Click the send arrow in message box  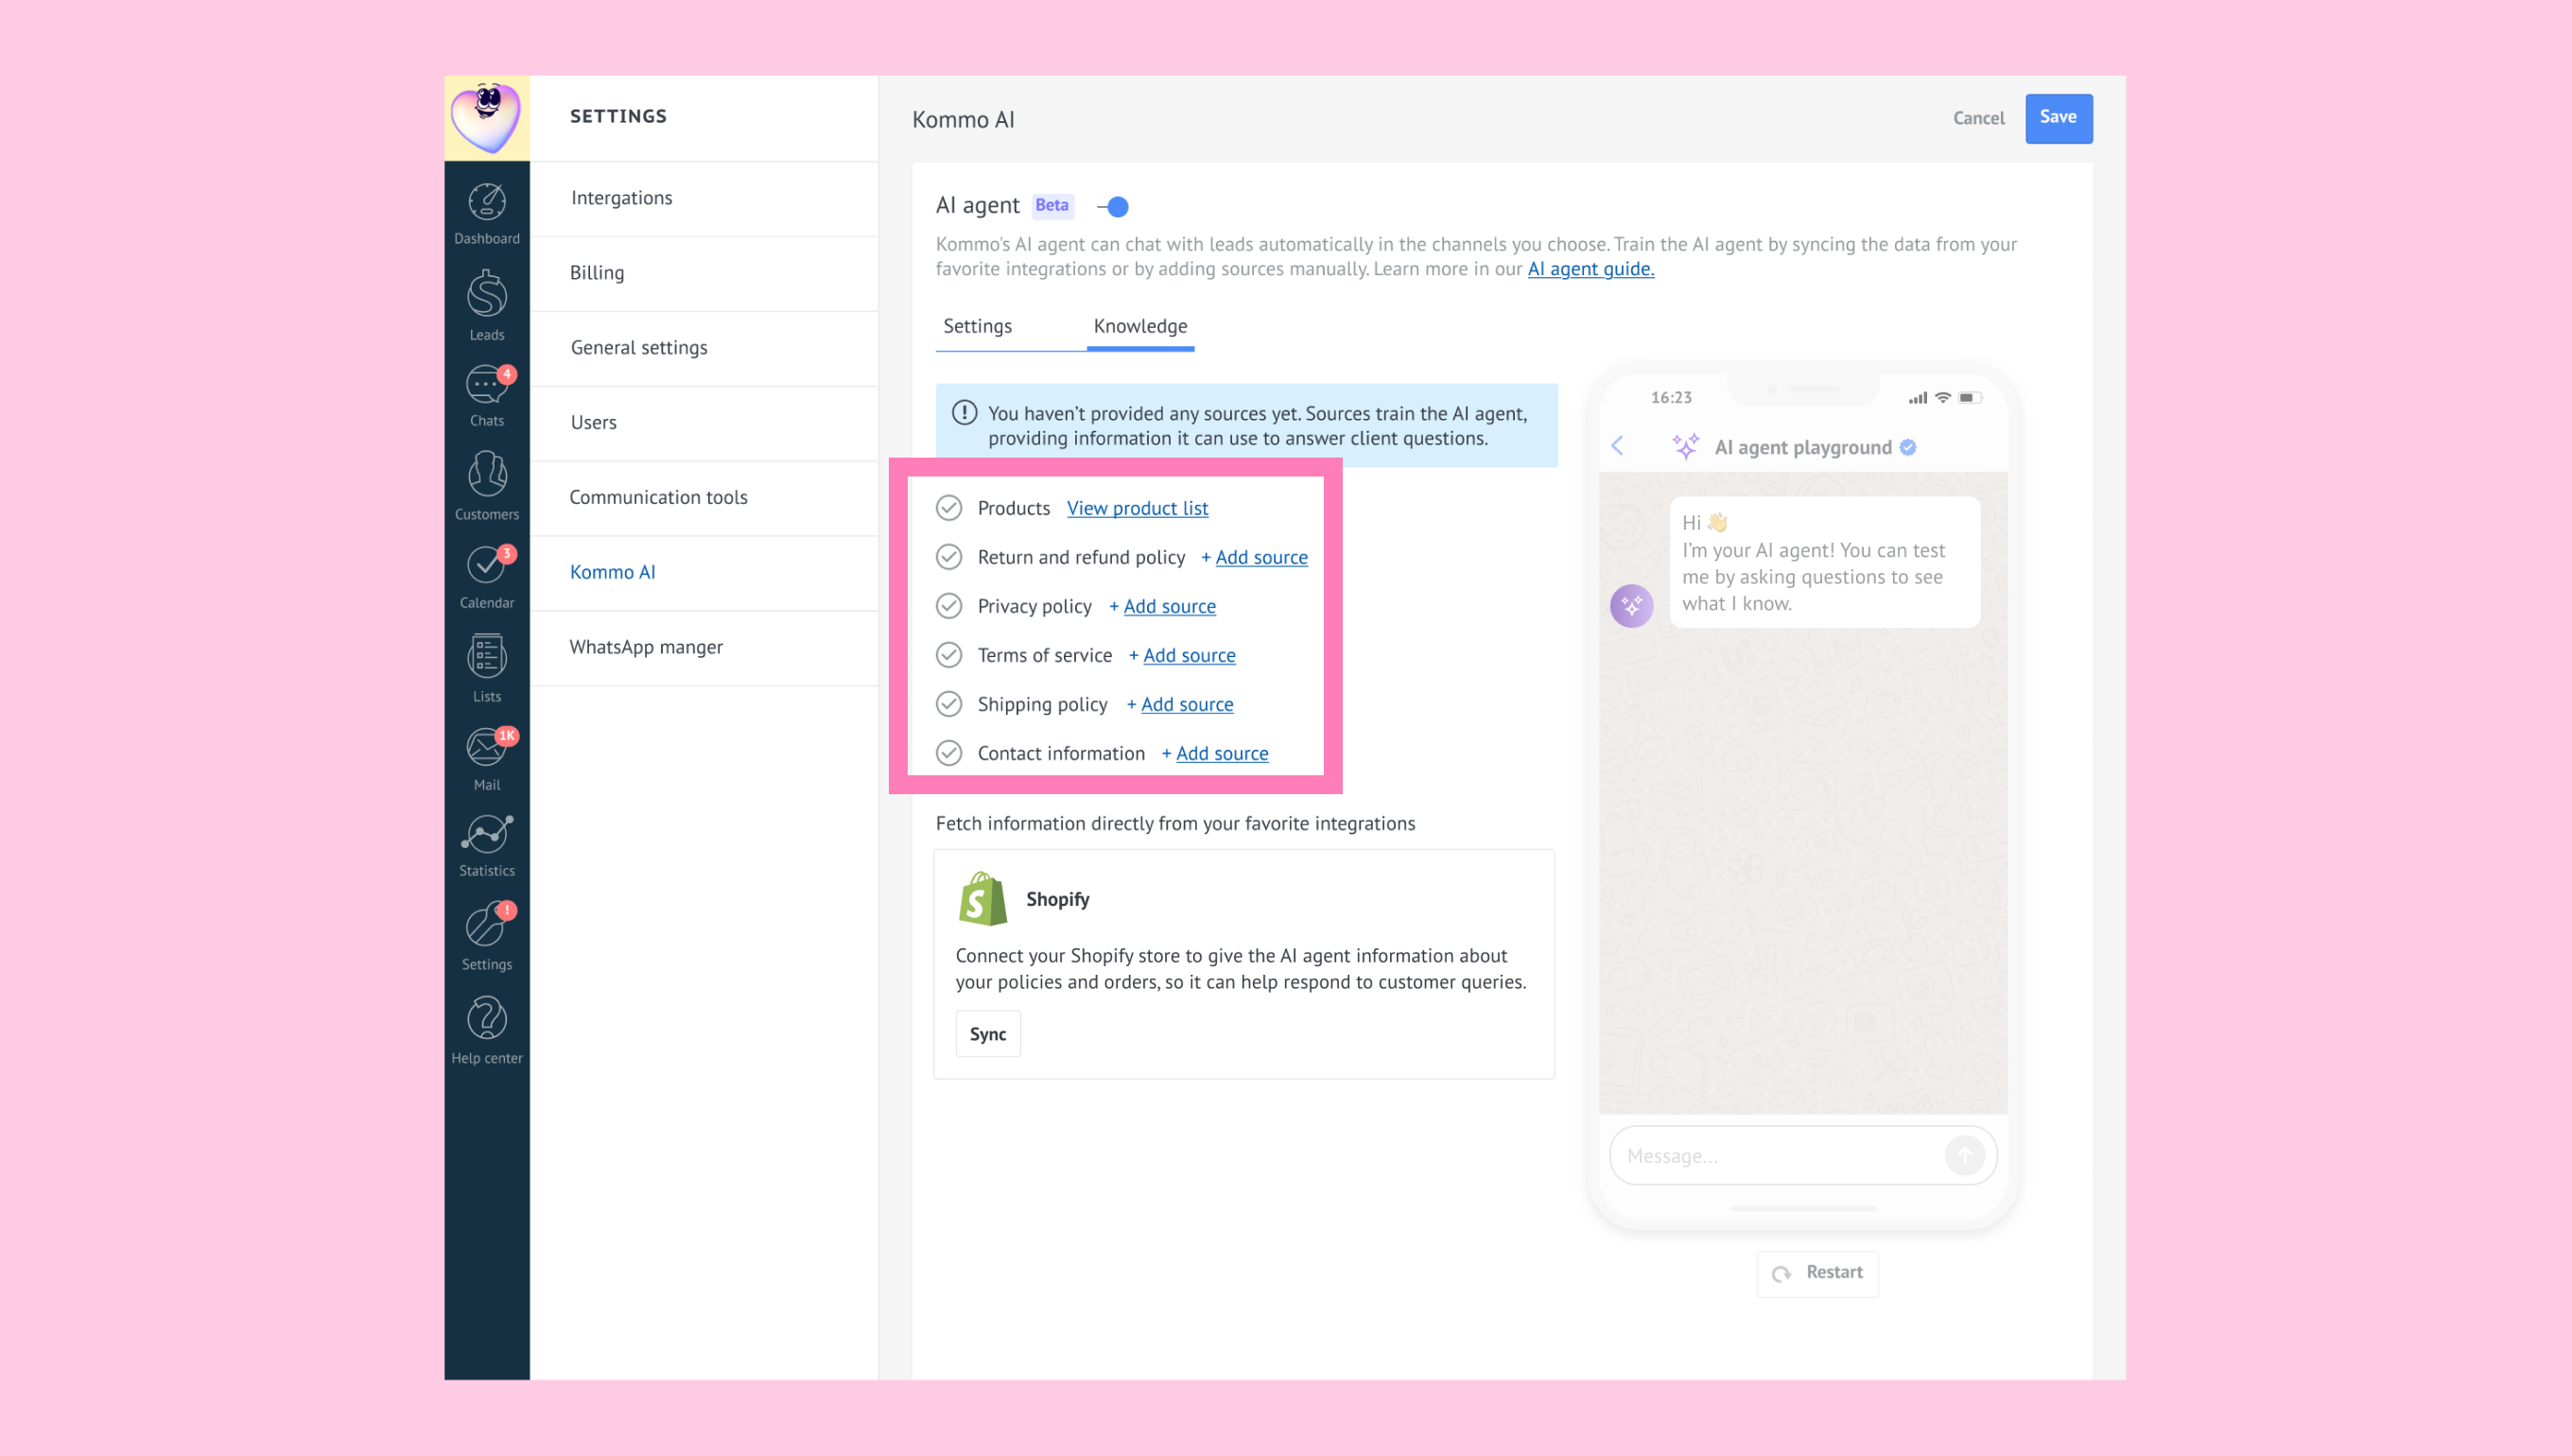point(1964,1156)
